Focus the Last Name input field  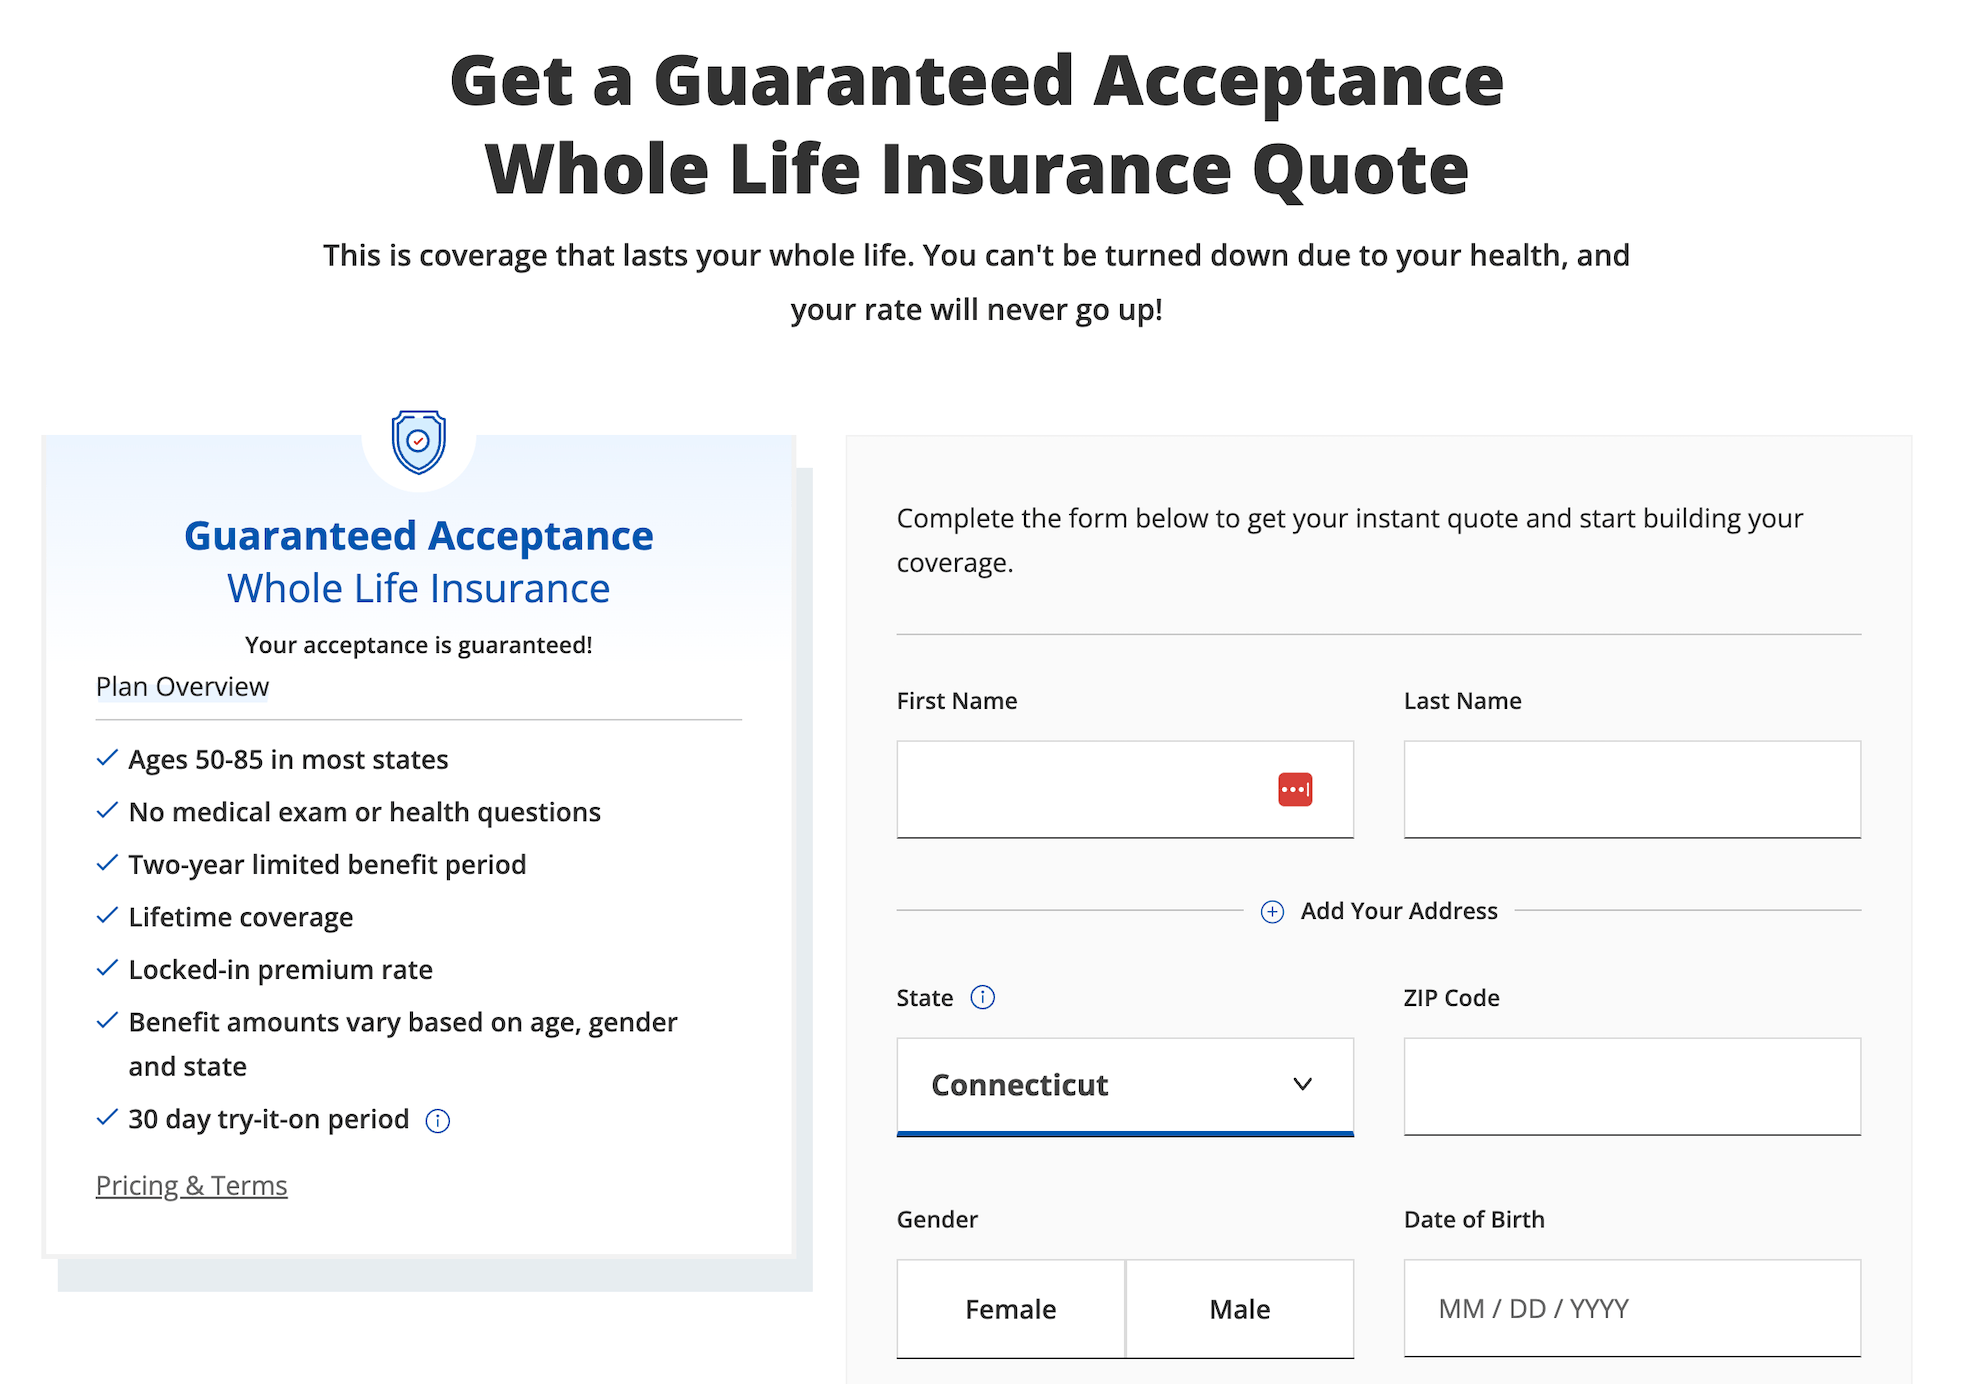click(x=1631, y=789)
